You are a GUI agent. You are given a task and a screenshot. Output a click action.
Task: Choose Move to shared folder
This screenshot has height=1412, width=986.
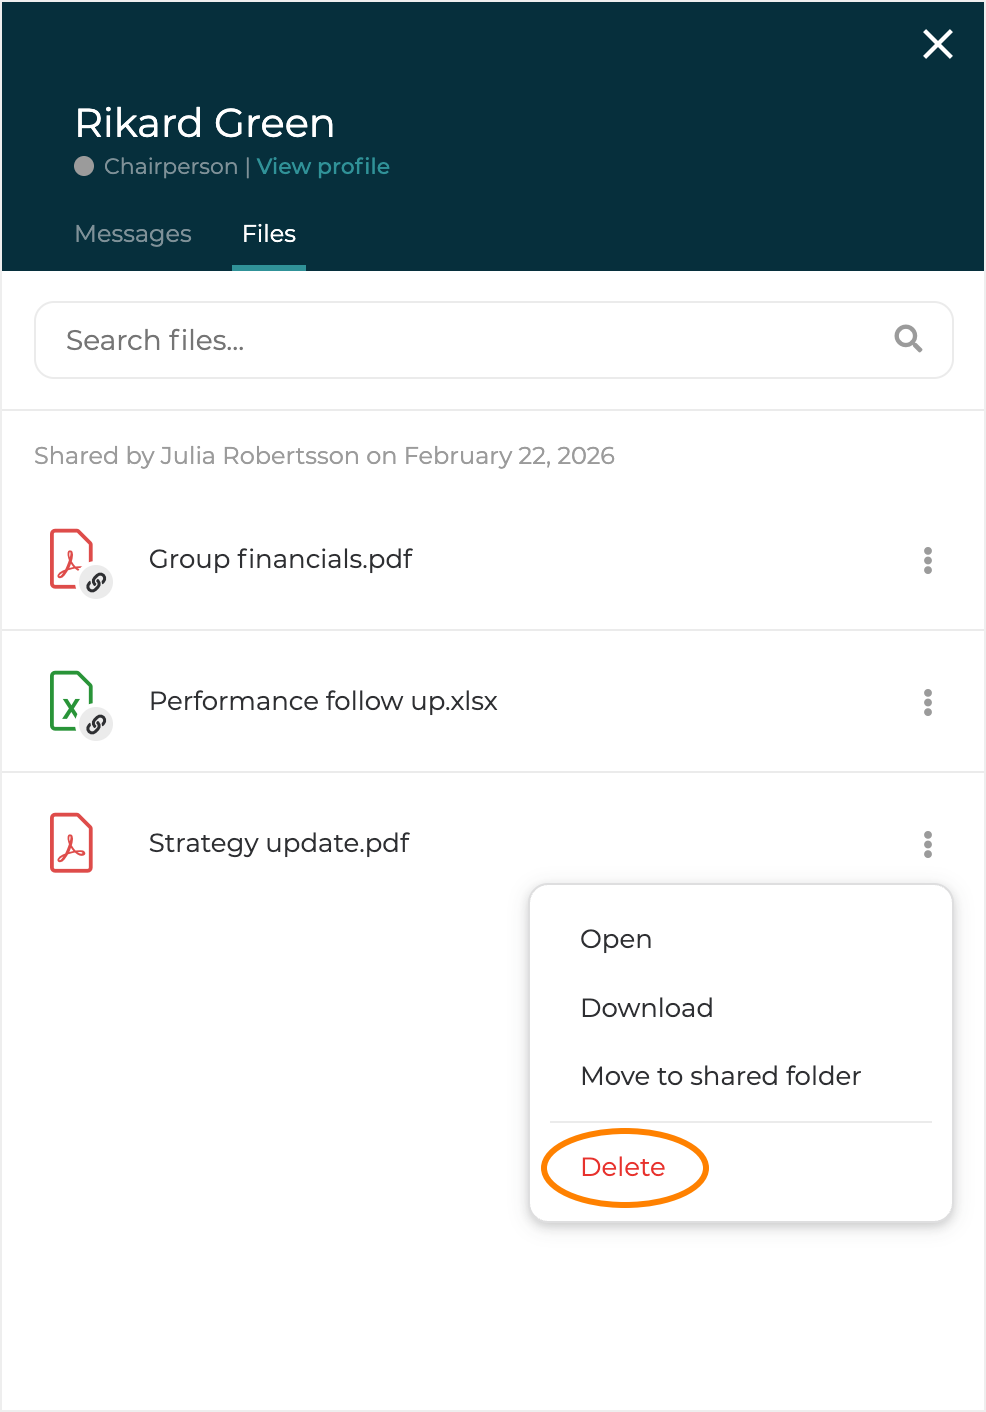pos(720,1076)
